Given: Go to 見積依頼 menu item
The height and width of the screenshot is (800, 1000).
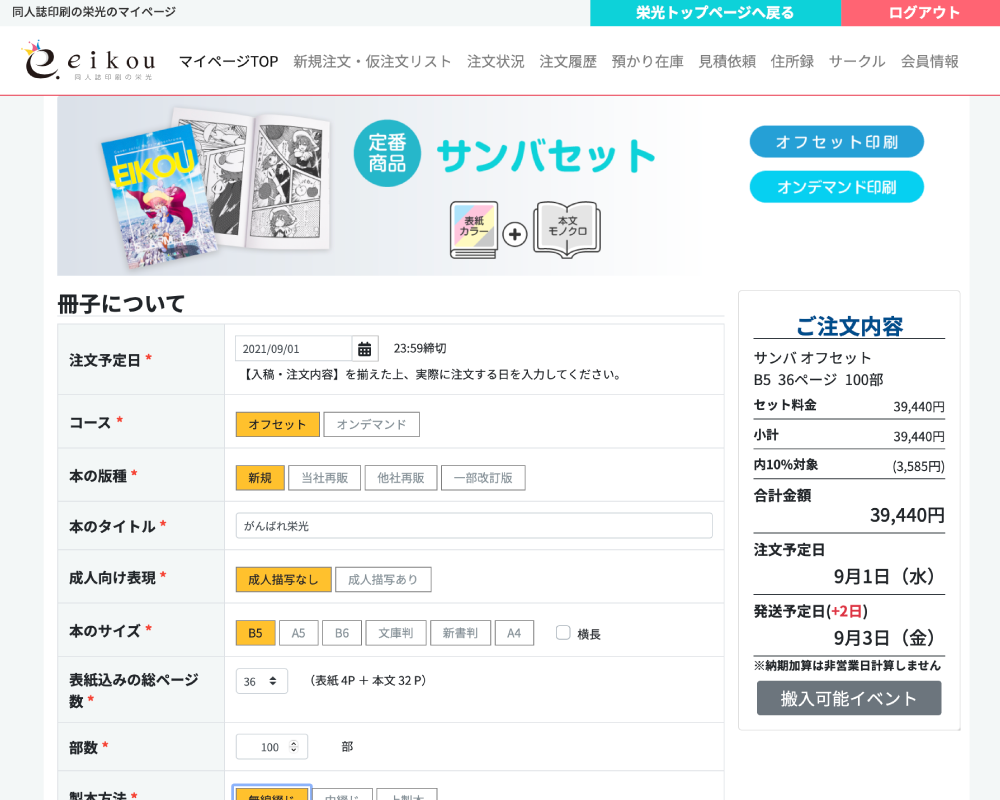Looking at the screenshot, I should coord(727,61).
